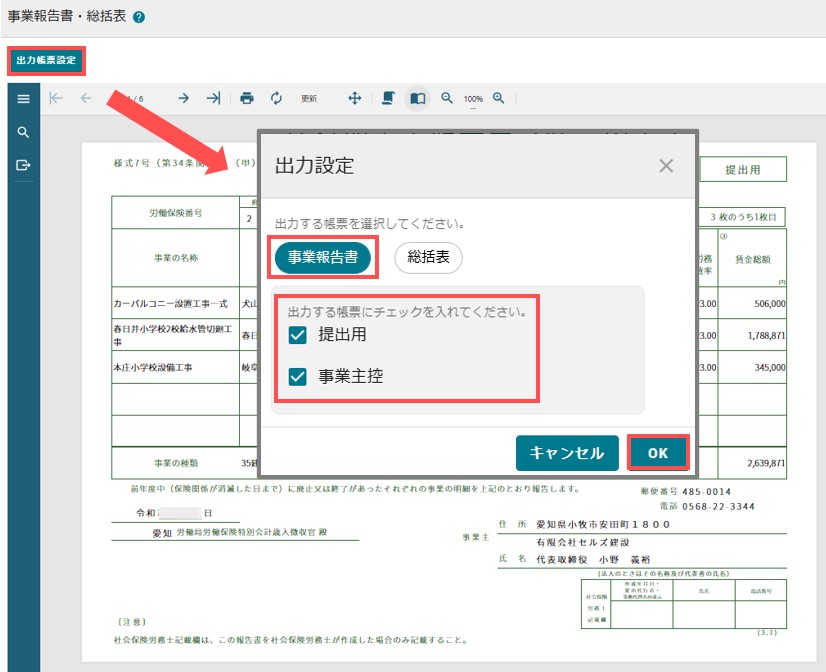The image size is (826, 672).
Task: Go to the previous page
Action: tap(86, 98)
